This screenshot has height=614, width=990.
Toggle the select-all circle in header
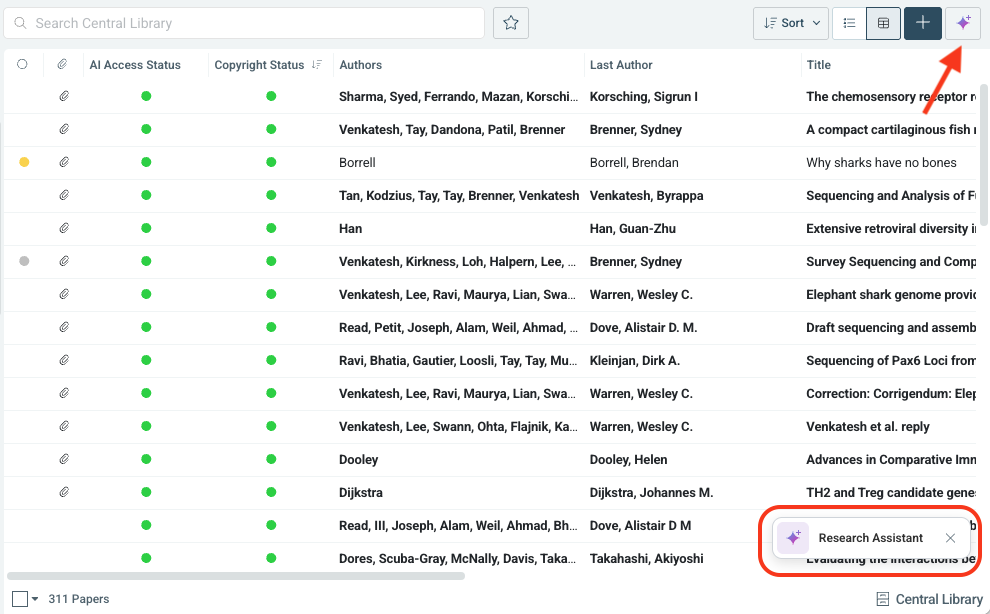click(x=22, y=64)
